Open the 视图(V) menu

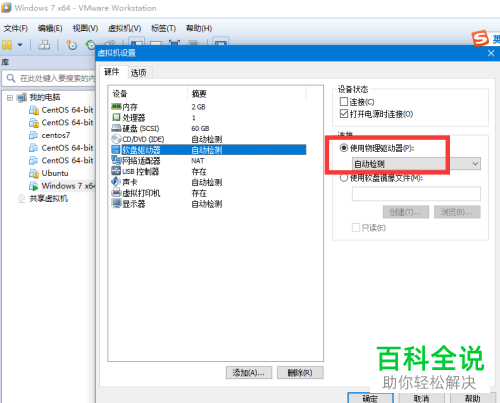tap(85, 28)
